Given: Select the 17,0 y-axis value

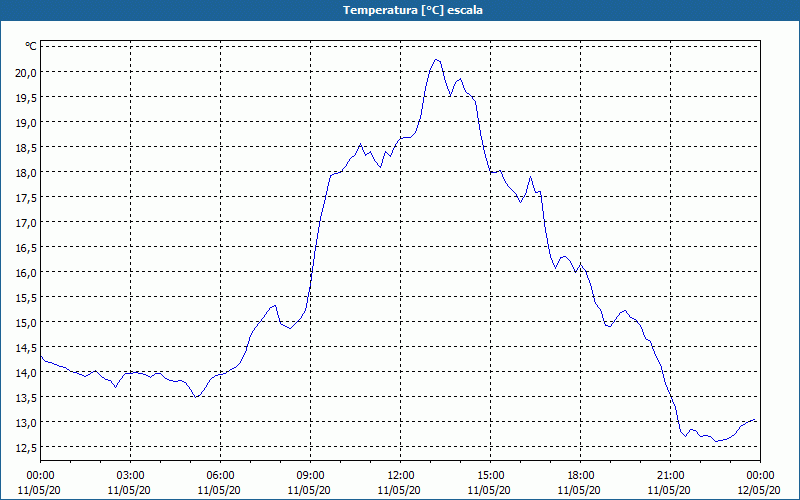Looking at the screenshot, I should point(26,222).
